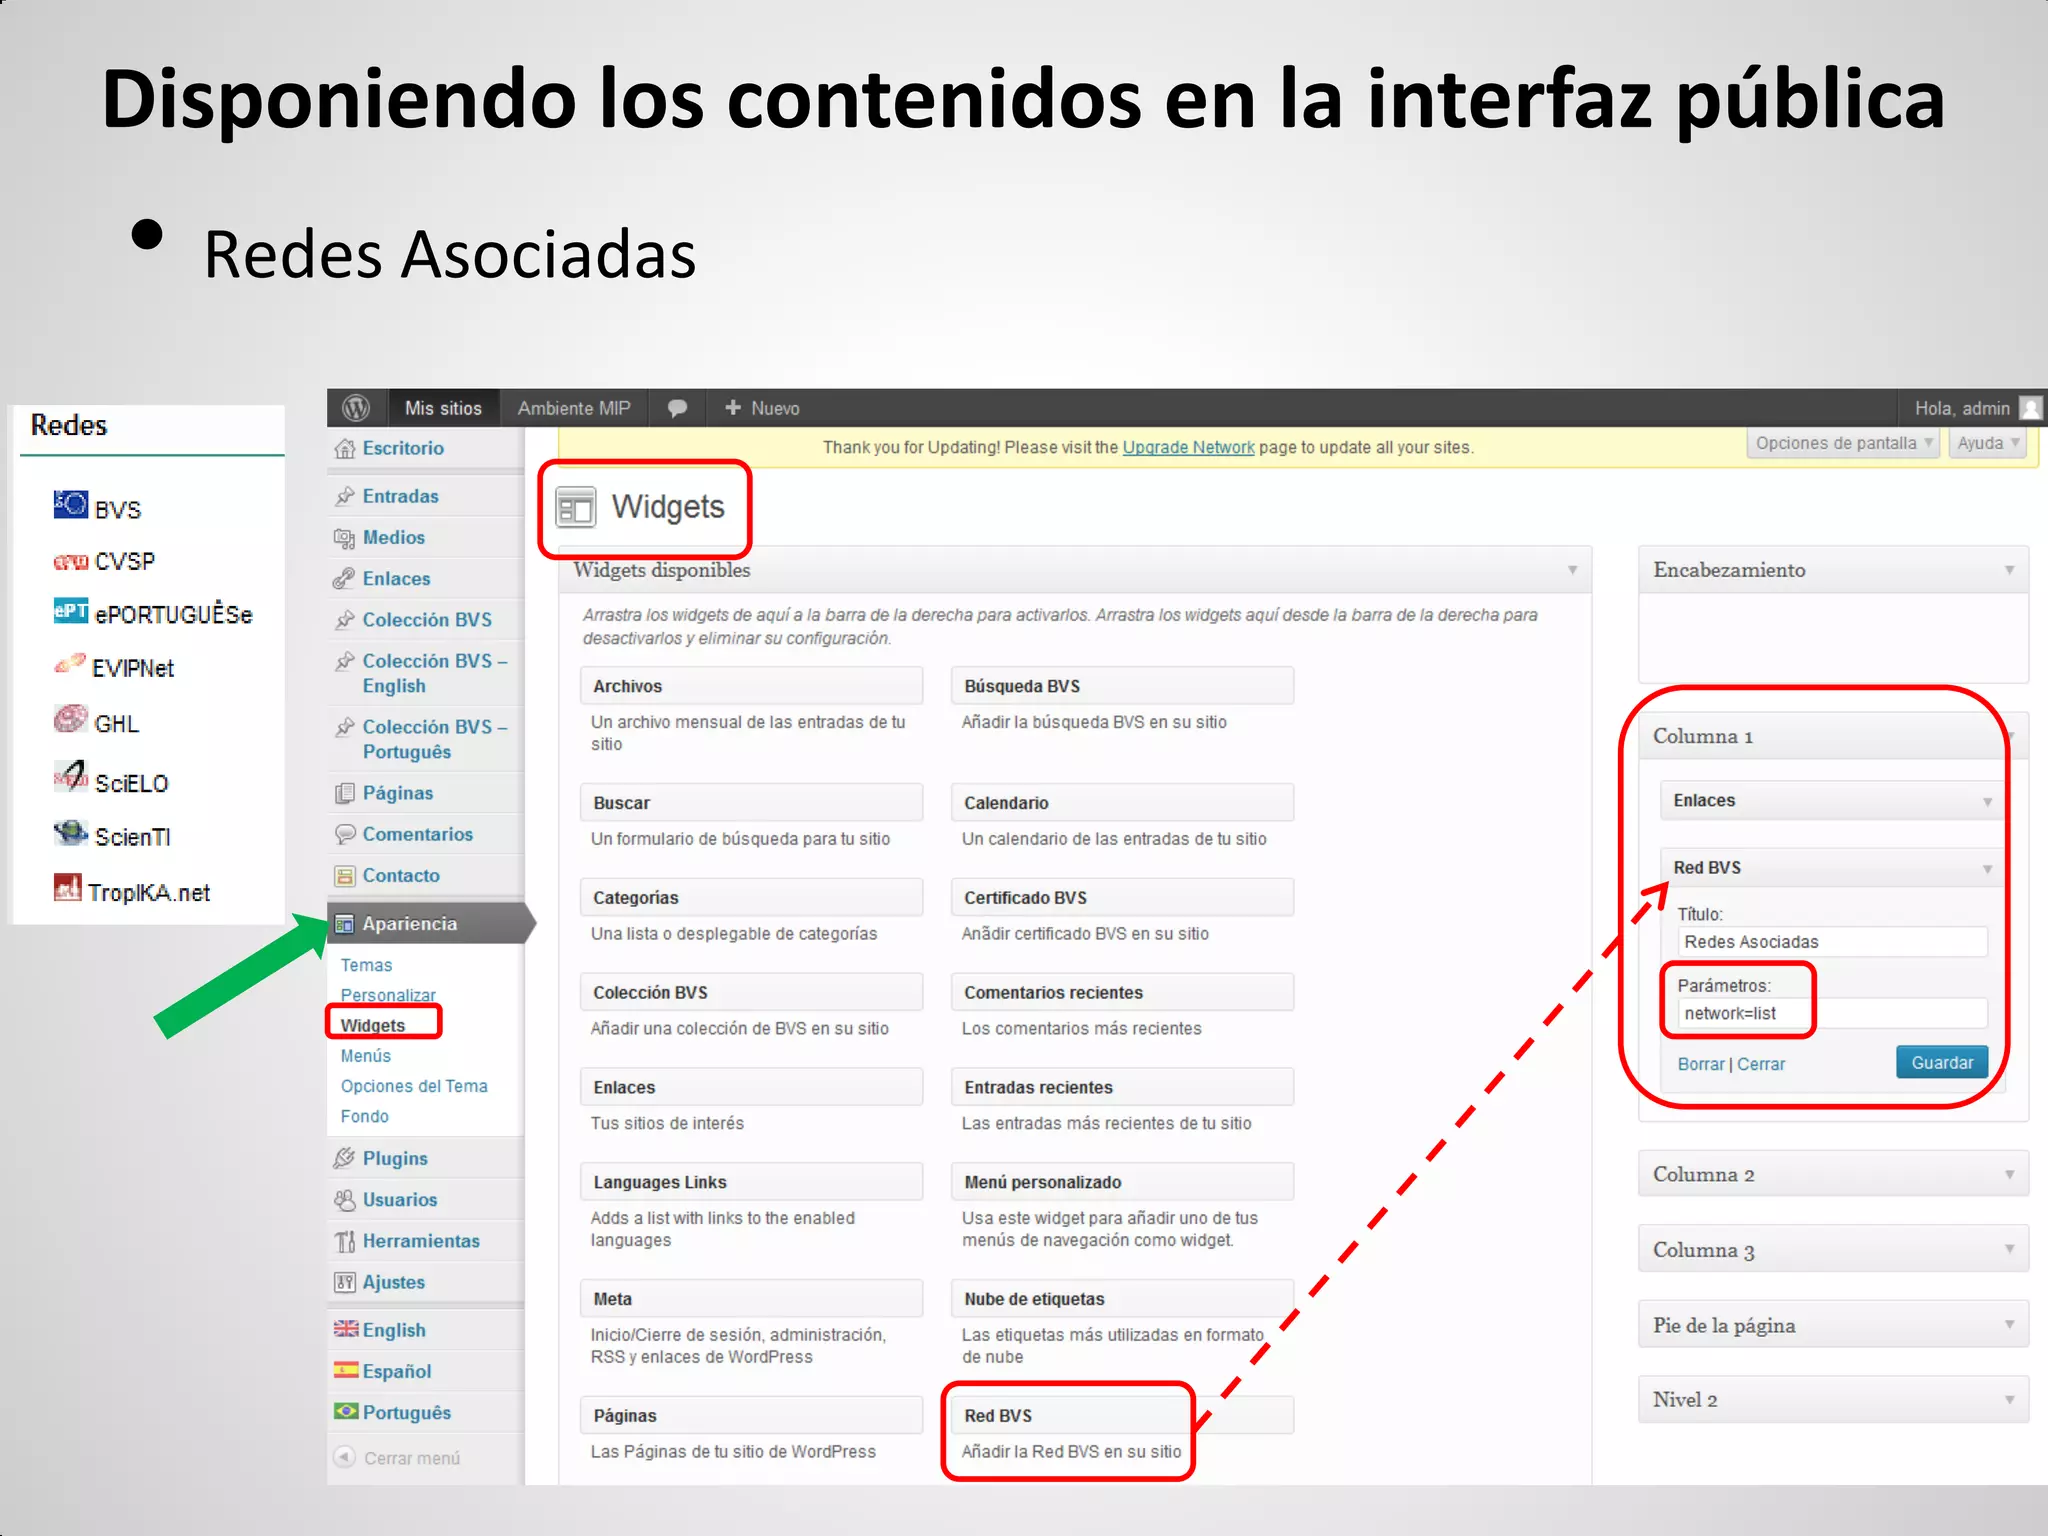Click the Contacto form icon
The width and height of the screenshot is (2048, 1536).
click(x=345, y=876)
